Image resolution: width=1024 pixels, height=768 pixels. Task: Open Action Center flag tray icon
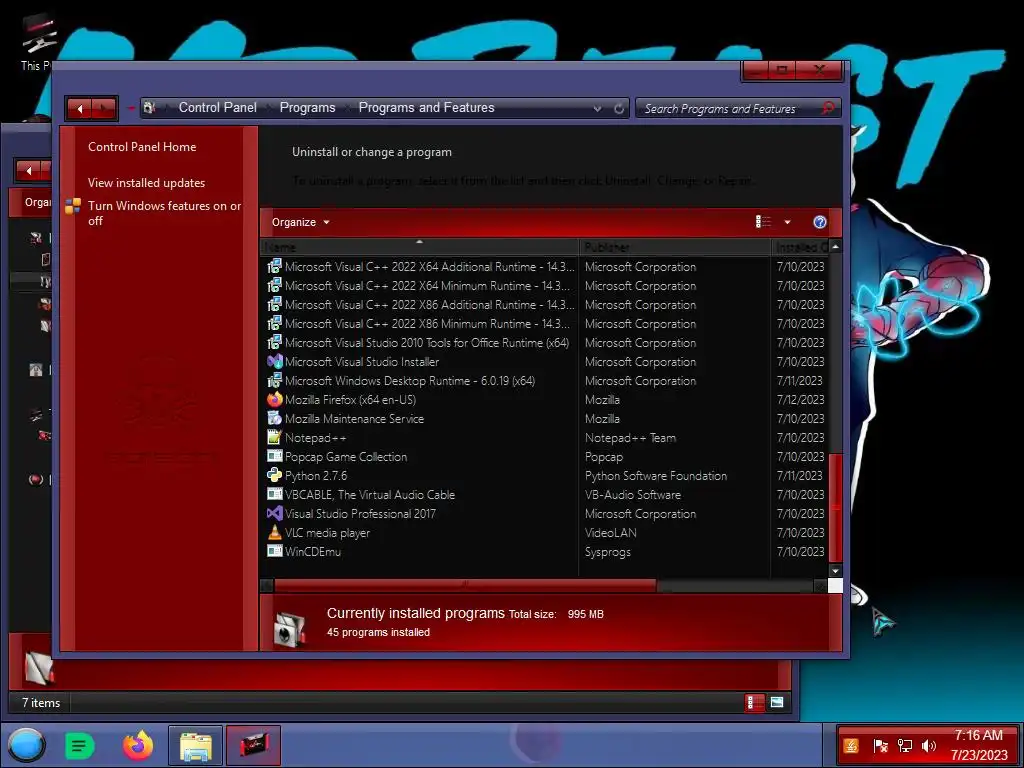880,745
